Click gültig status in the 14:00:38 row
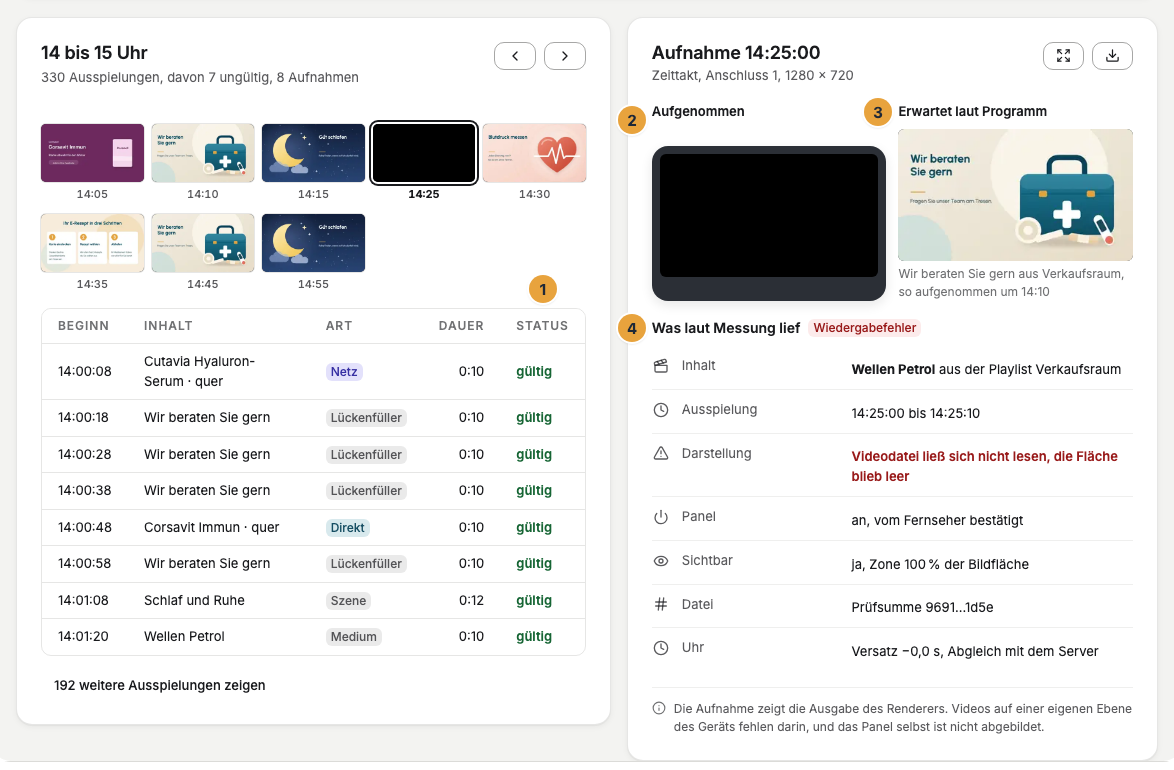This screenshot has width=1174, height=770. [534, 491]
